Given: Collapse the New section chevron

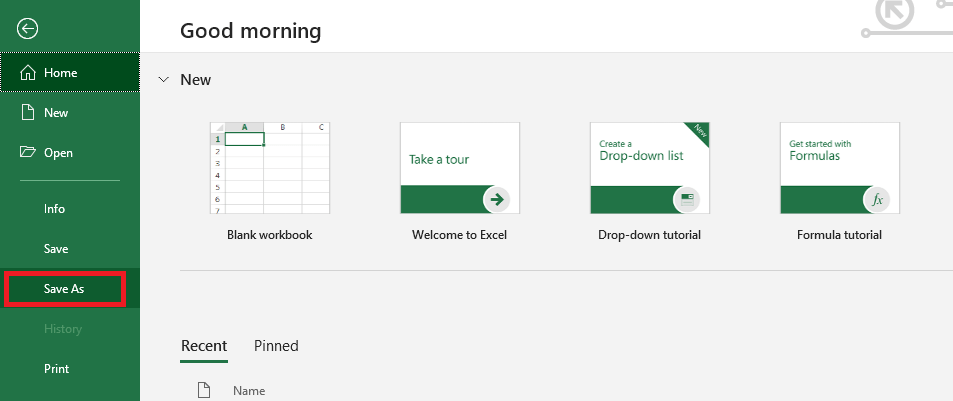Looking at the screenshot, I should point(163,79).
